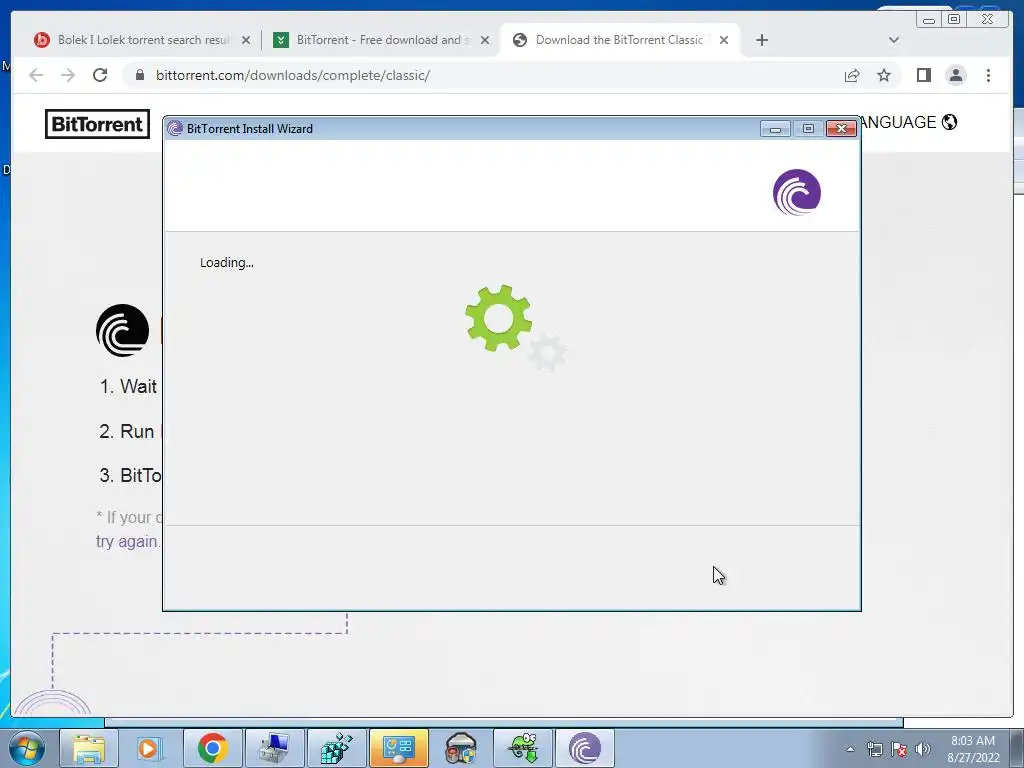Open the Chrome three-dot menu

988,75
